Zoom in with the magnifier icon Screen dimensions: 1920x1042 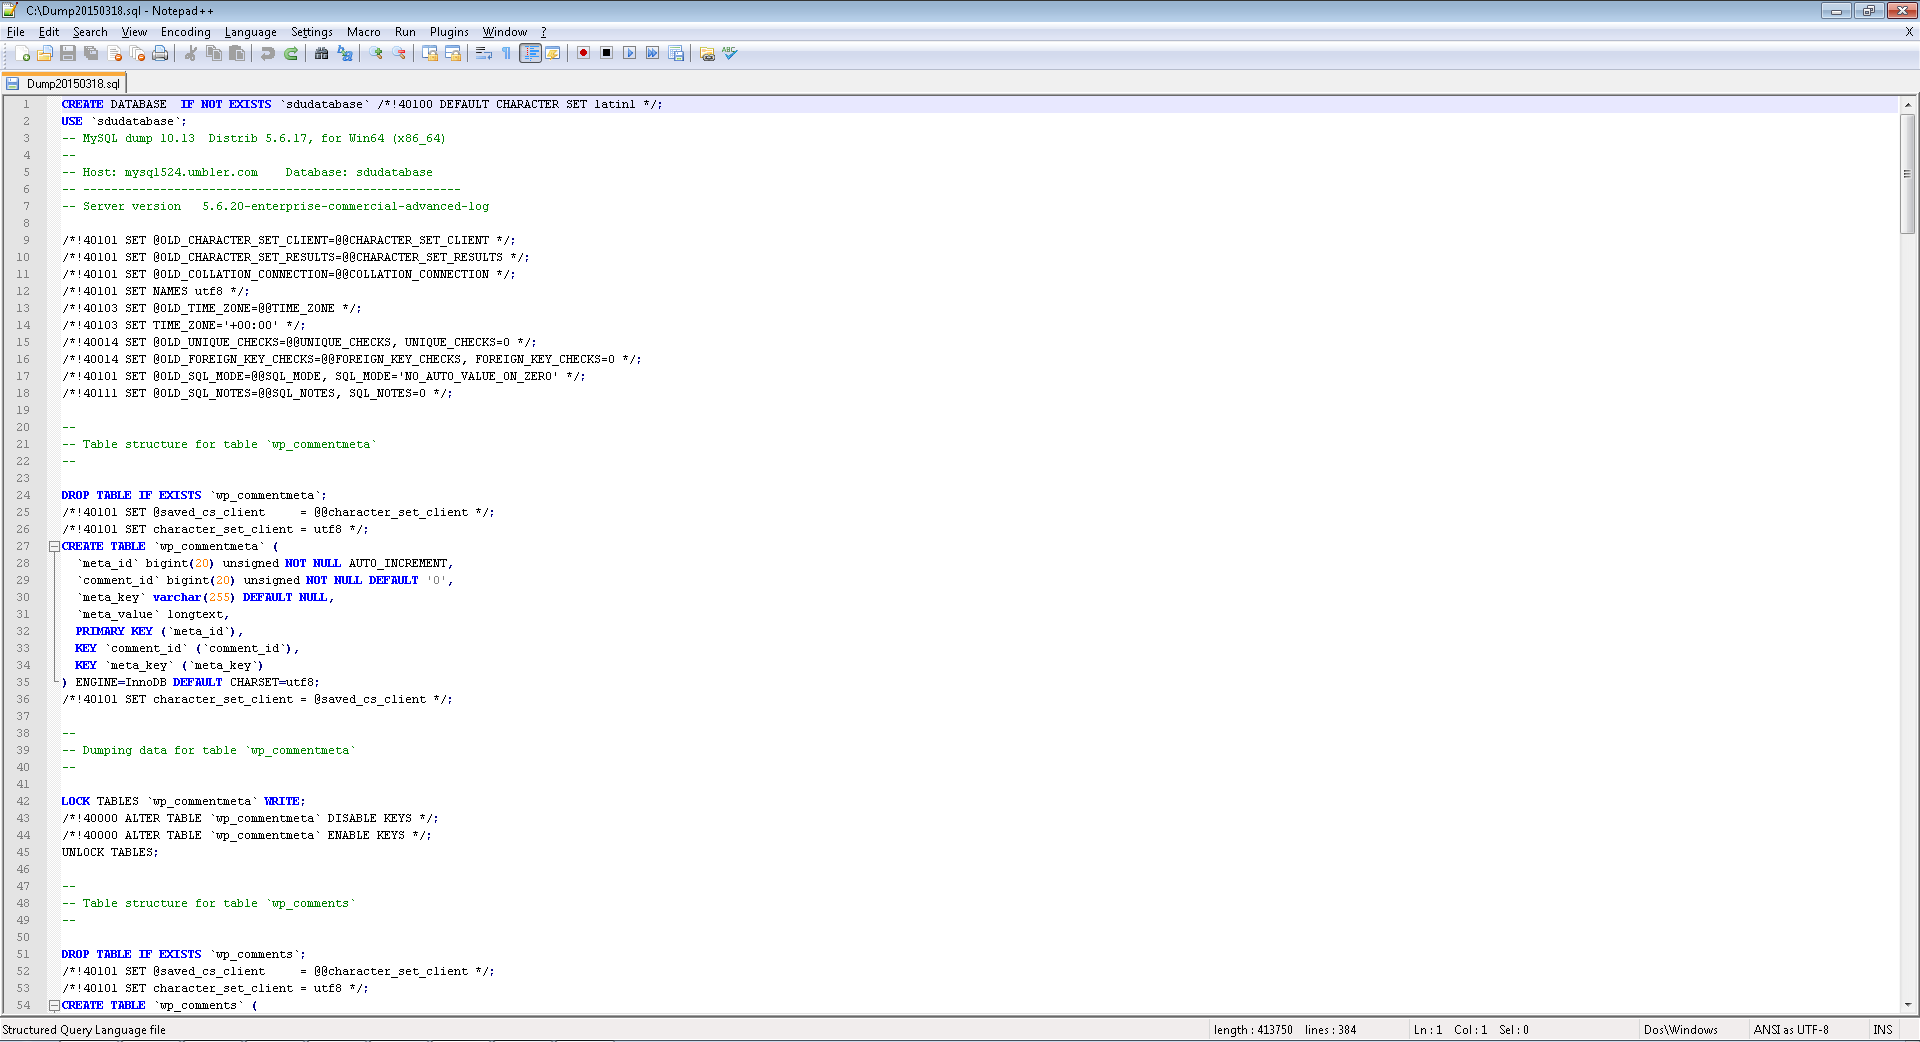[377, 53]
